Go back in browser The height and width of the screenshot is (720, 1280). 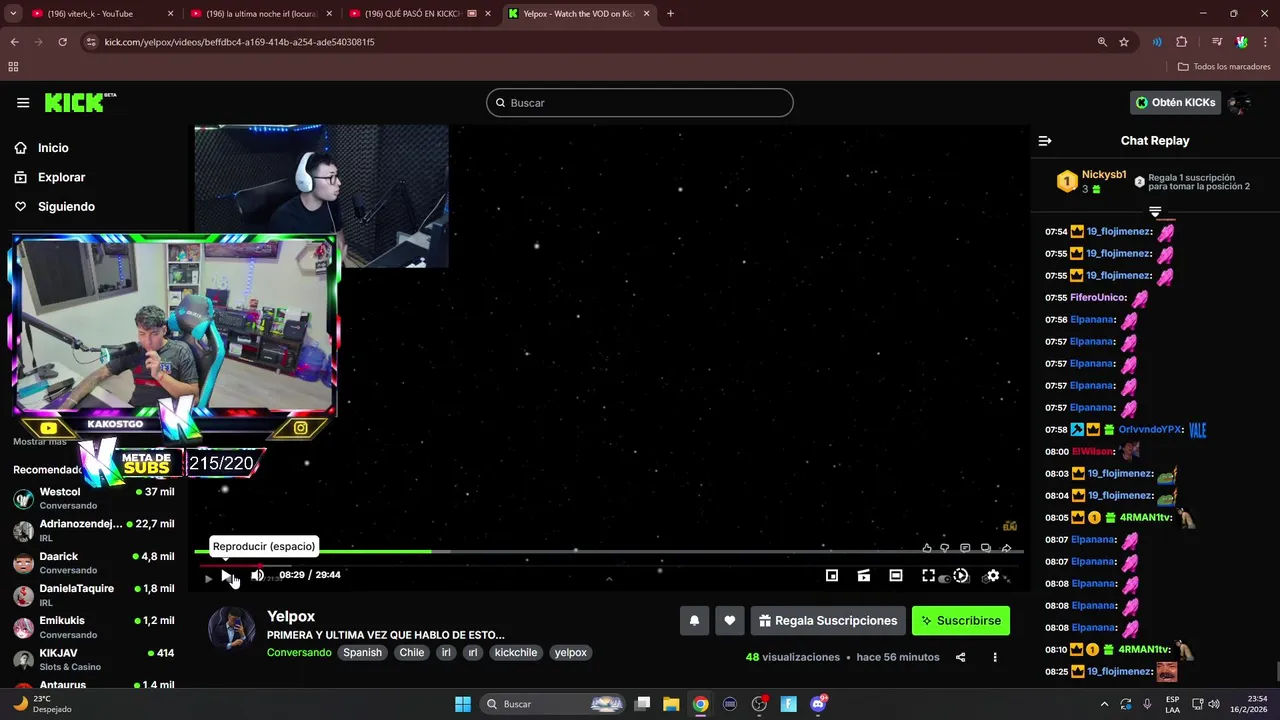(15, 42)
